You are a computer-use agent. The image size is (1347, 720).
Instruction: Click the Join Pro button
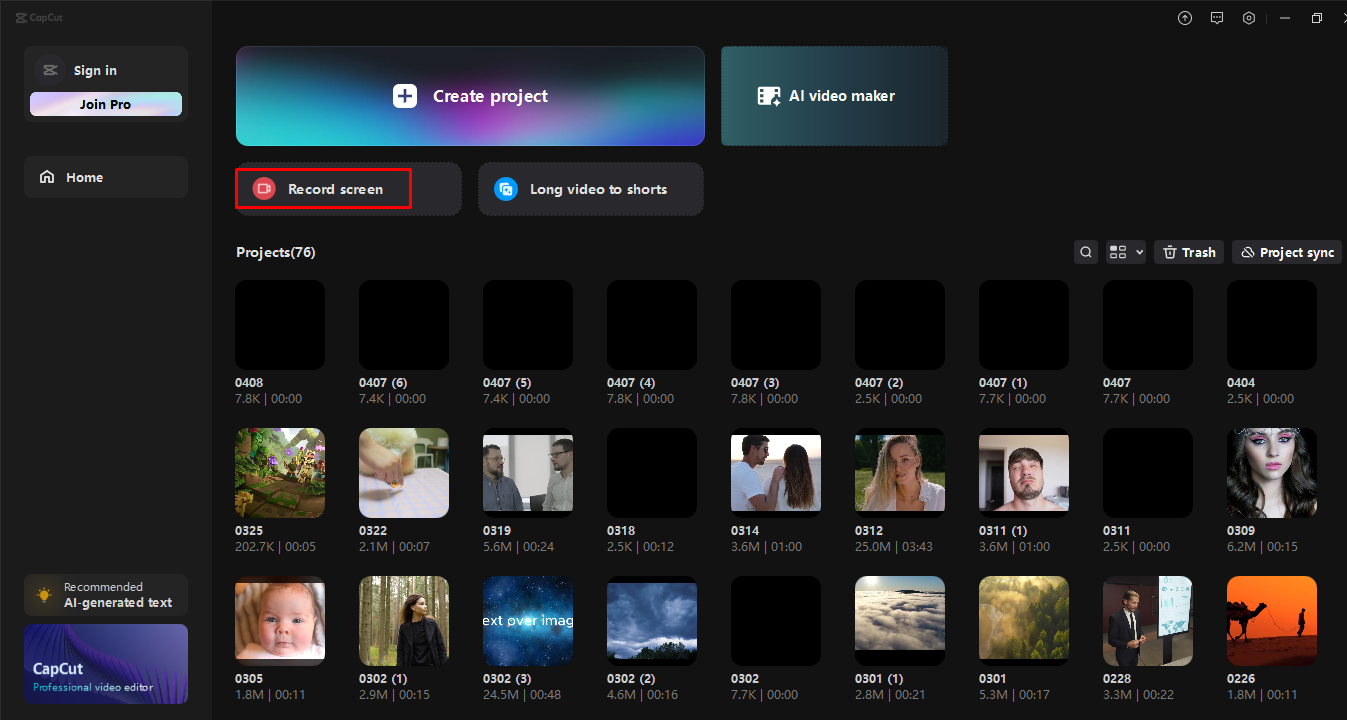(105, 103)
